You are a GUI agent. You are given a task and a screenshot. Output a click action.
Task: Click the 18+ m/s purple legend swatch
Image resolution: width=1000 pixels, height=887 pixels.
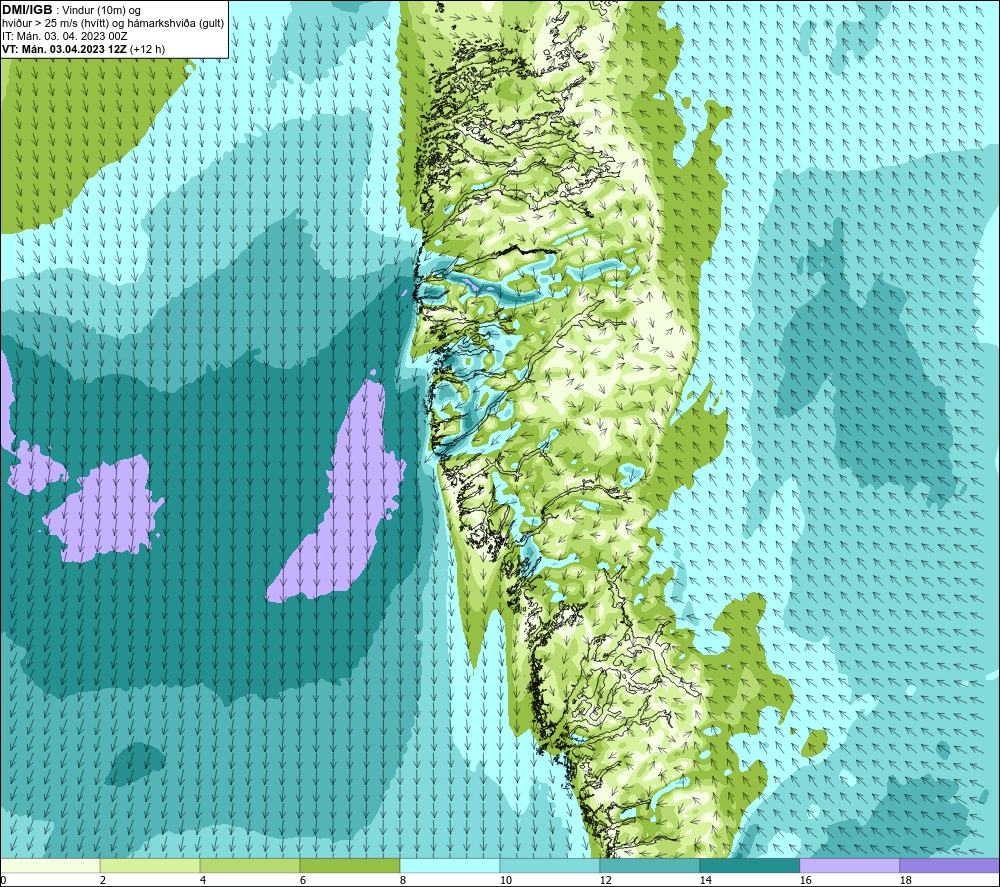pos(950,865)
